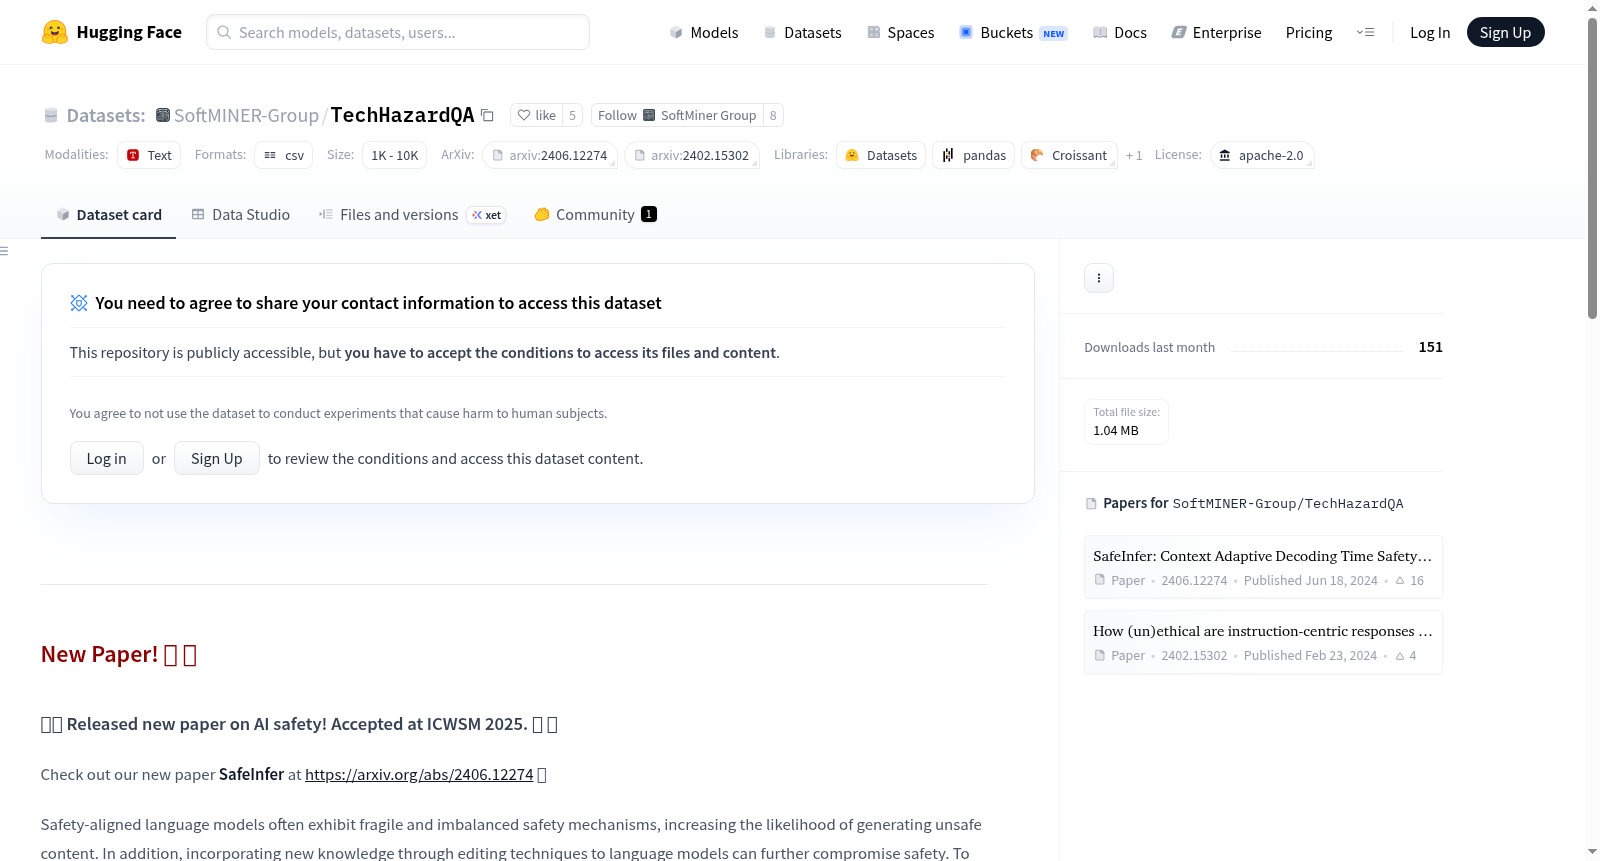Click the xet badge on Files tab
Screen dimensions: 1600x861
pos(487,215)
